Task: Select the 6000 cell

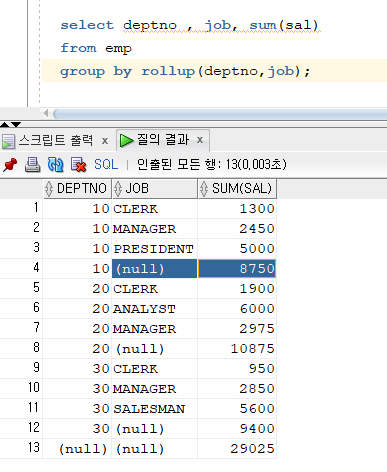Action: point(237,309)
